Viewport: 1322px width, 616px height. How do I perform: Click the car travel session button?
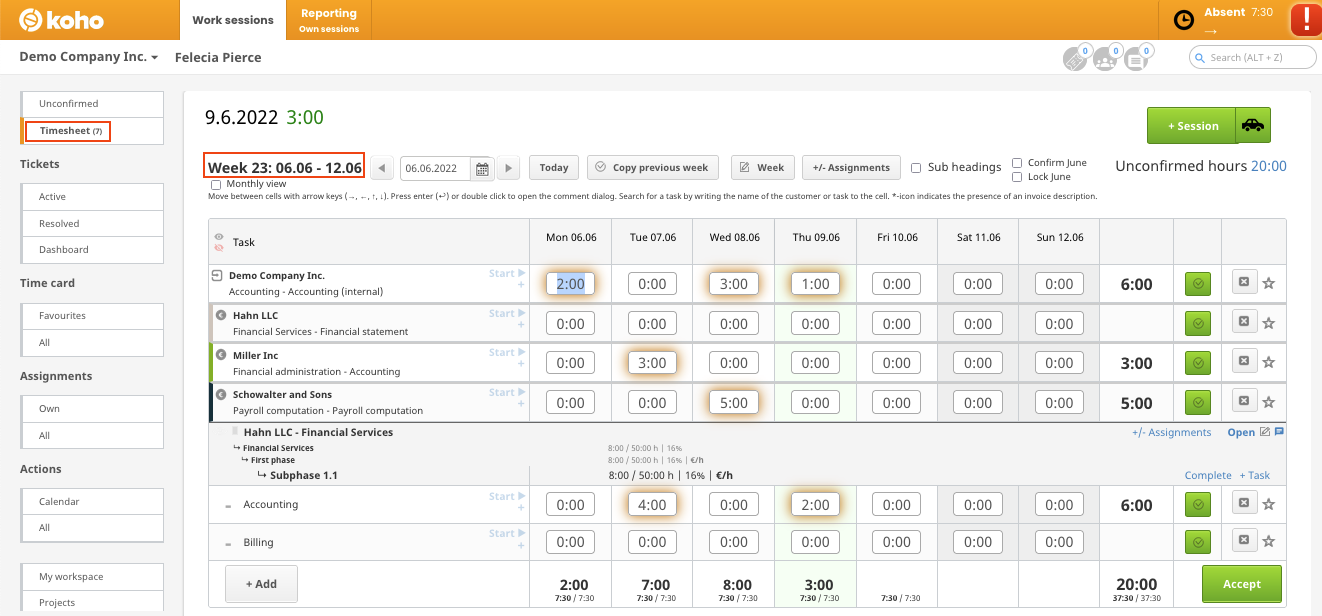tap(1253, 126)
